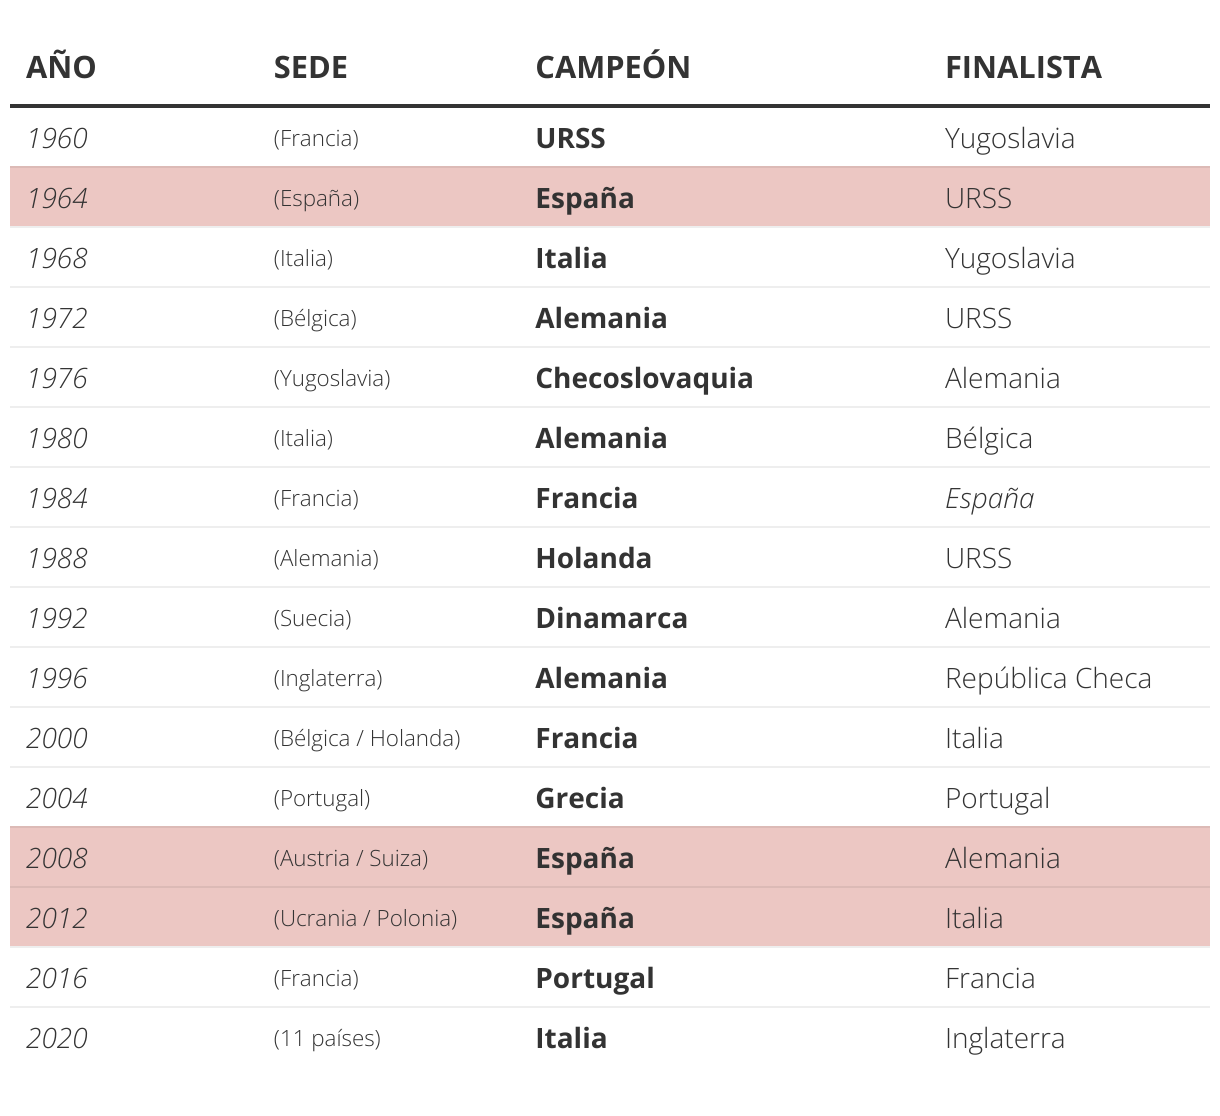Click finalist Inglaterra in the 2020 row
Image resolution: width=1220 pixels, height=1116 pixels.
click(1004, 1038)
